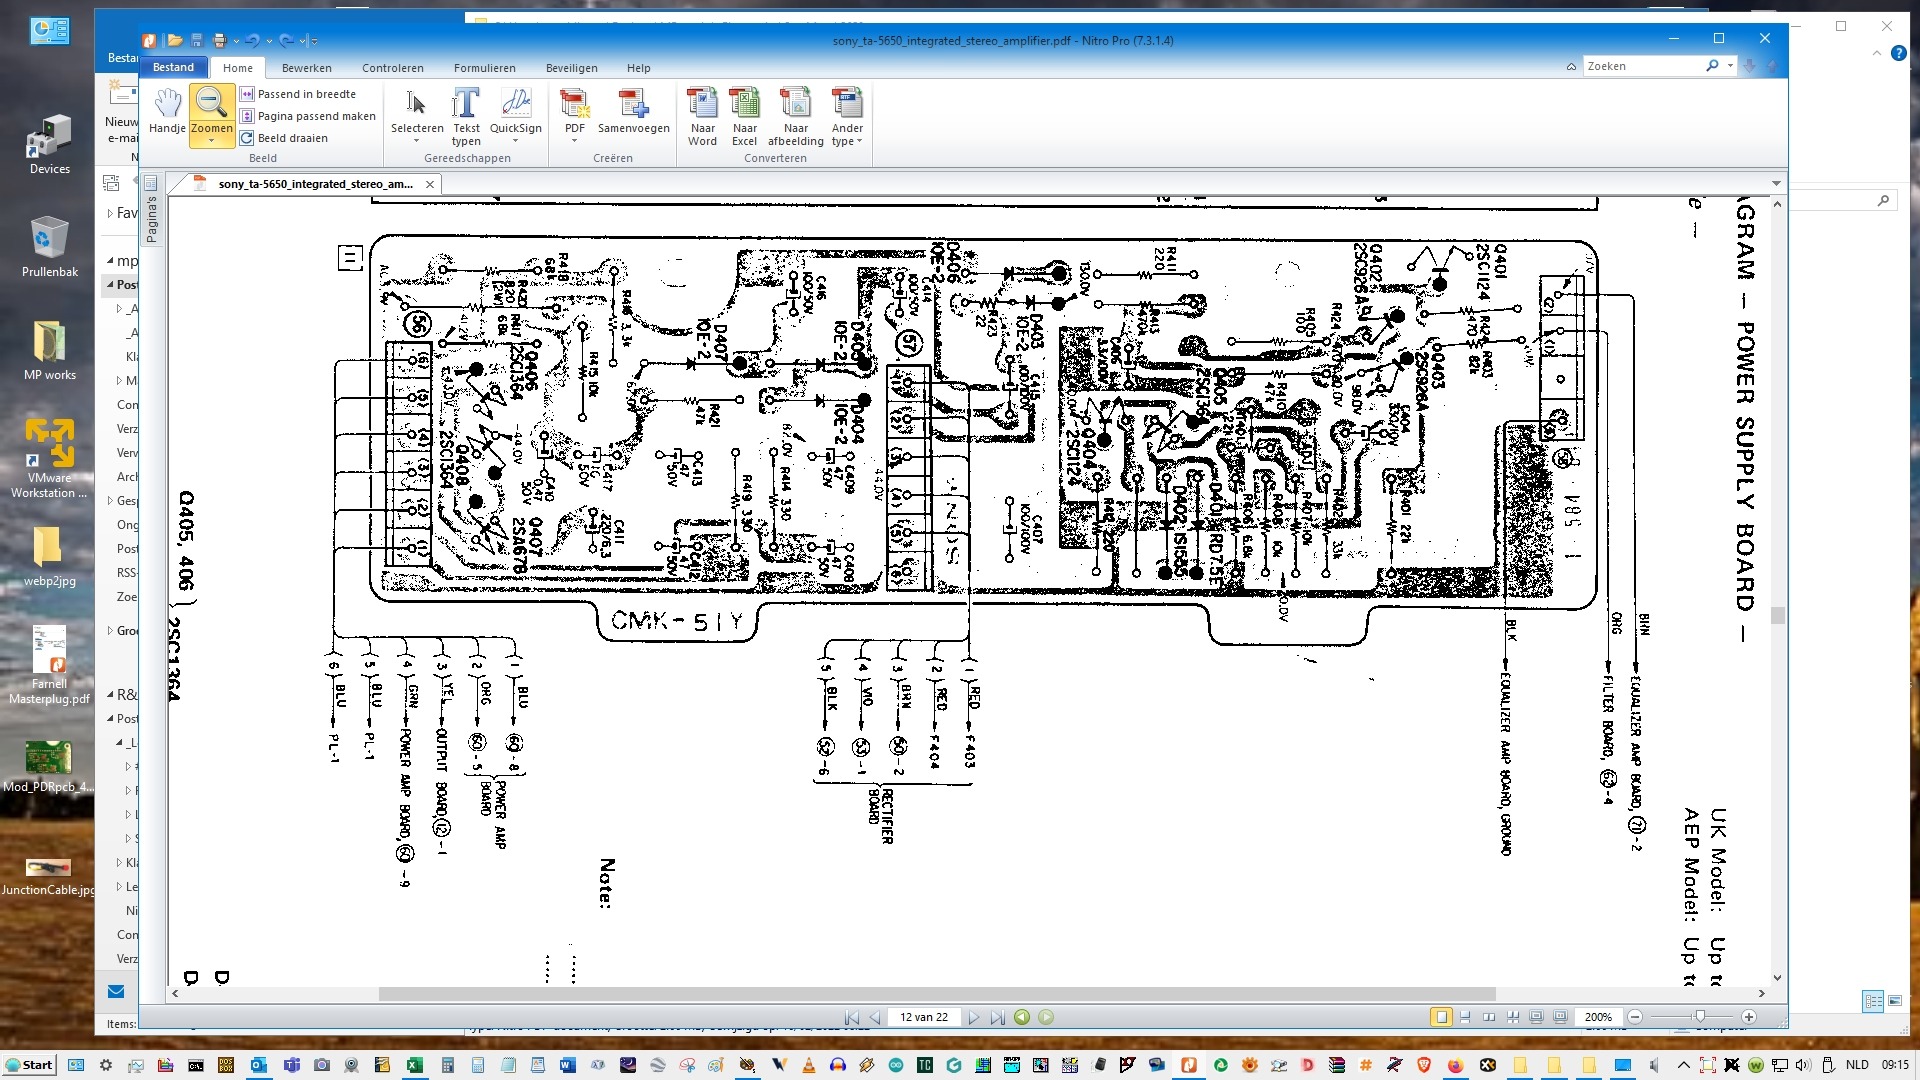Select continuous page view mode
The height and width of the screenshot is (1080, 1920).
(x=1465, y=1017)
